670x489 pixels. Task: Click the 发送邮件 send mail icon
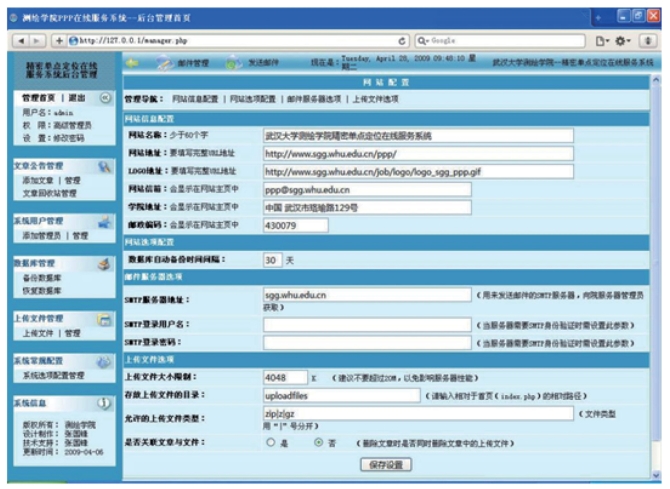[x=233, y=63]
